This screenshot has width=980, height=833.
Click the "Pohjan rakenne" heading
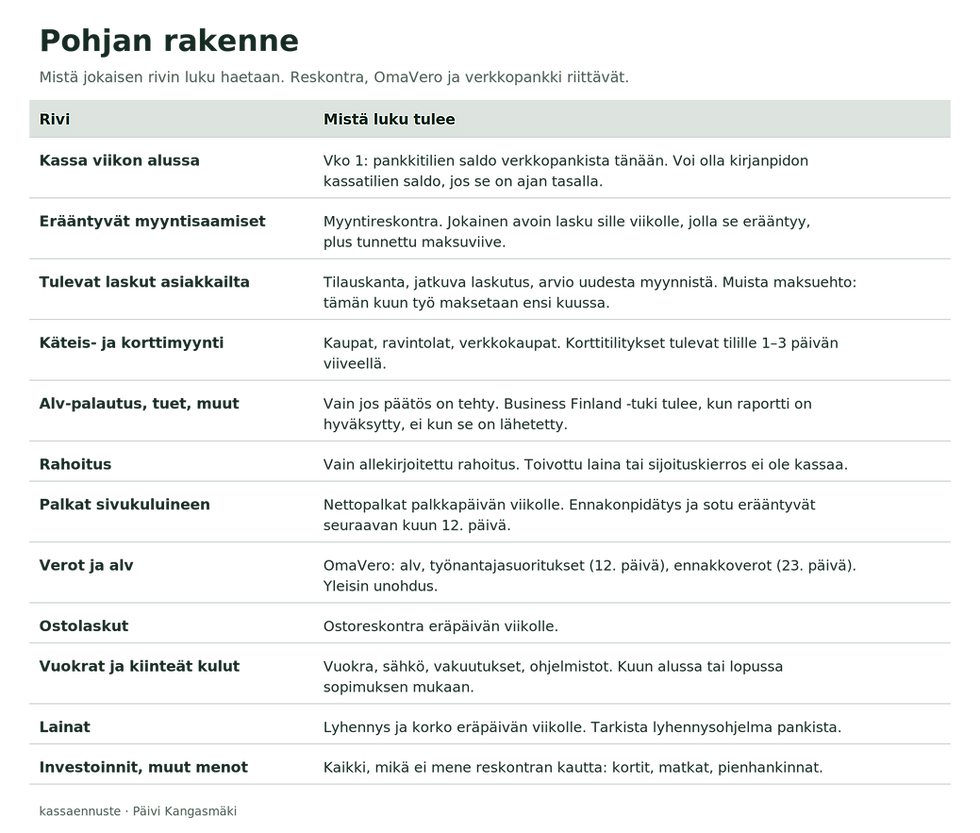[169, 41]
